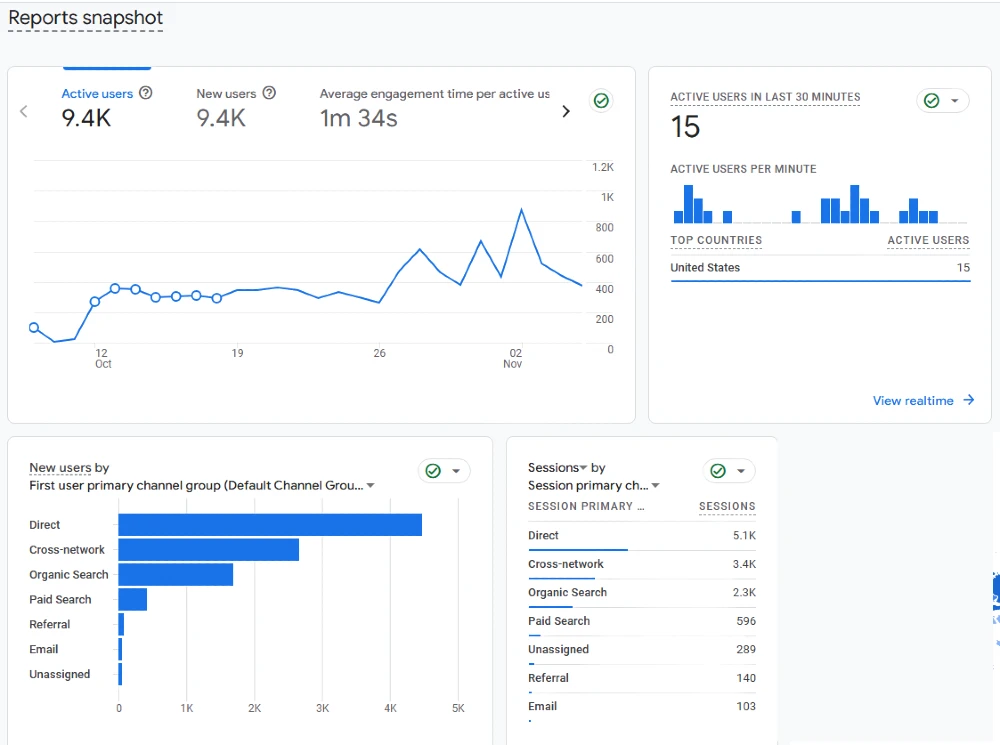Click data quality badge on overview card
Image resolution: width=1000 pixels, height=745 pixels.
pos(601,100)
